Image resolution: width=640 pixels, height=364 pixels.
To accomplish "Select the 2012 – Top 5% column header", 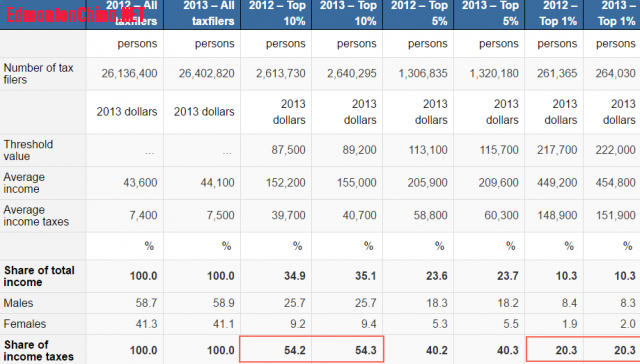I will pos(418,14).
